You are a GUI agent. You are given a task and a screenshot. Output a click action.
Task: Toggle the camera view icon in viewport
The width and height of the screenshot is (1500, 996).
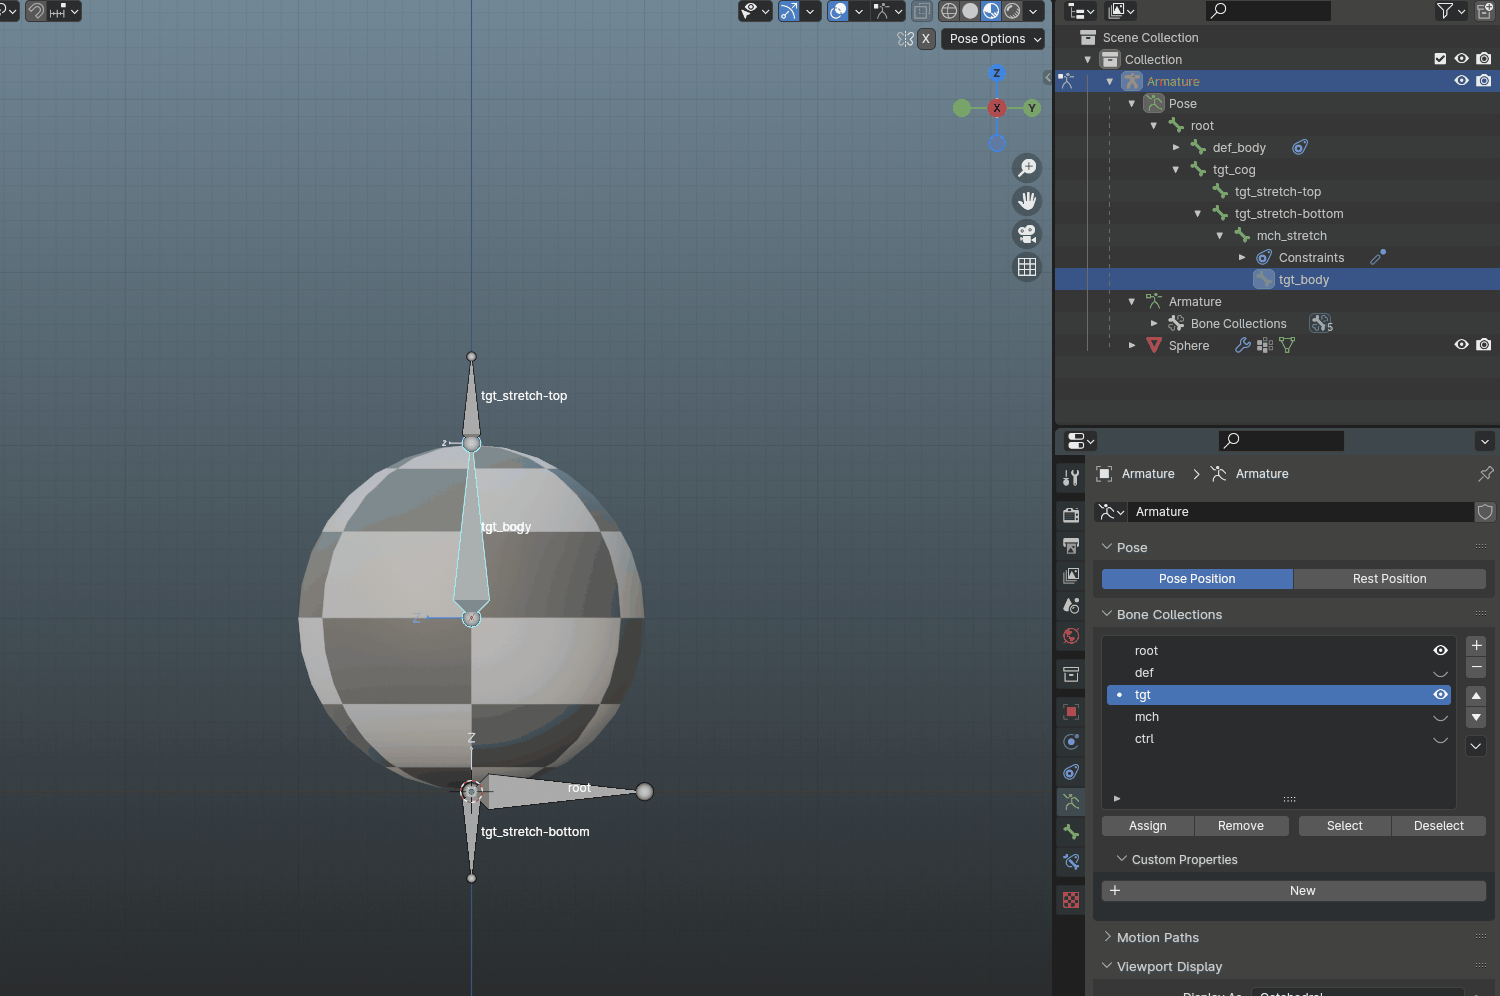(1027, 234)
